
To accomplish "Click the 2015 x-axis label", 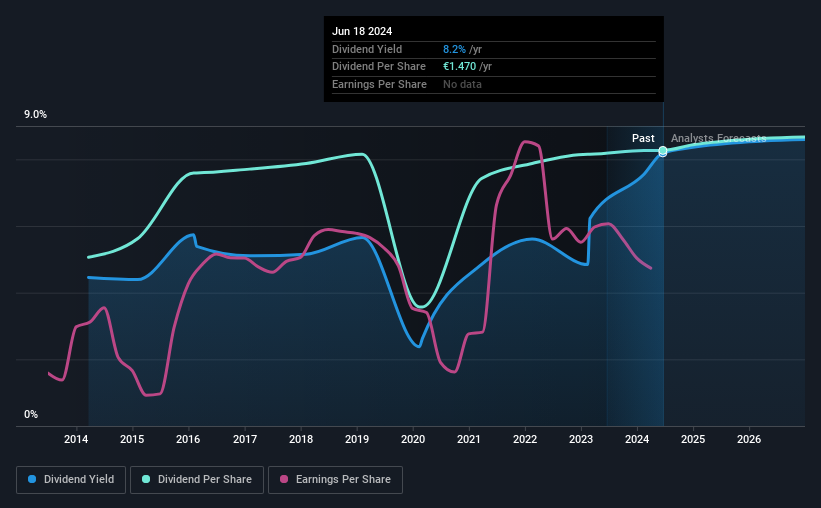I will (x=132, y=439).
